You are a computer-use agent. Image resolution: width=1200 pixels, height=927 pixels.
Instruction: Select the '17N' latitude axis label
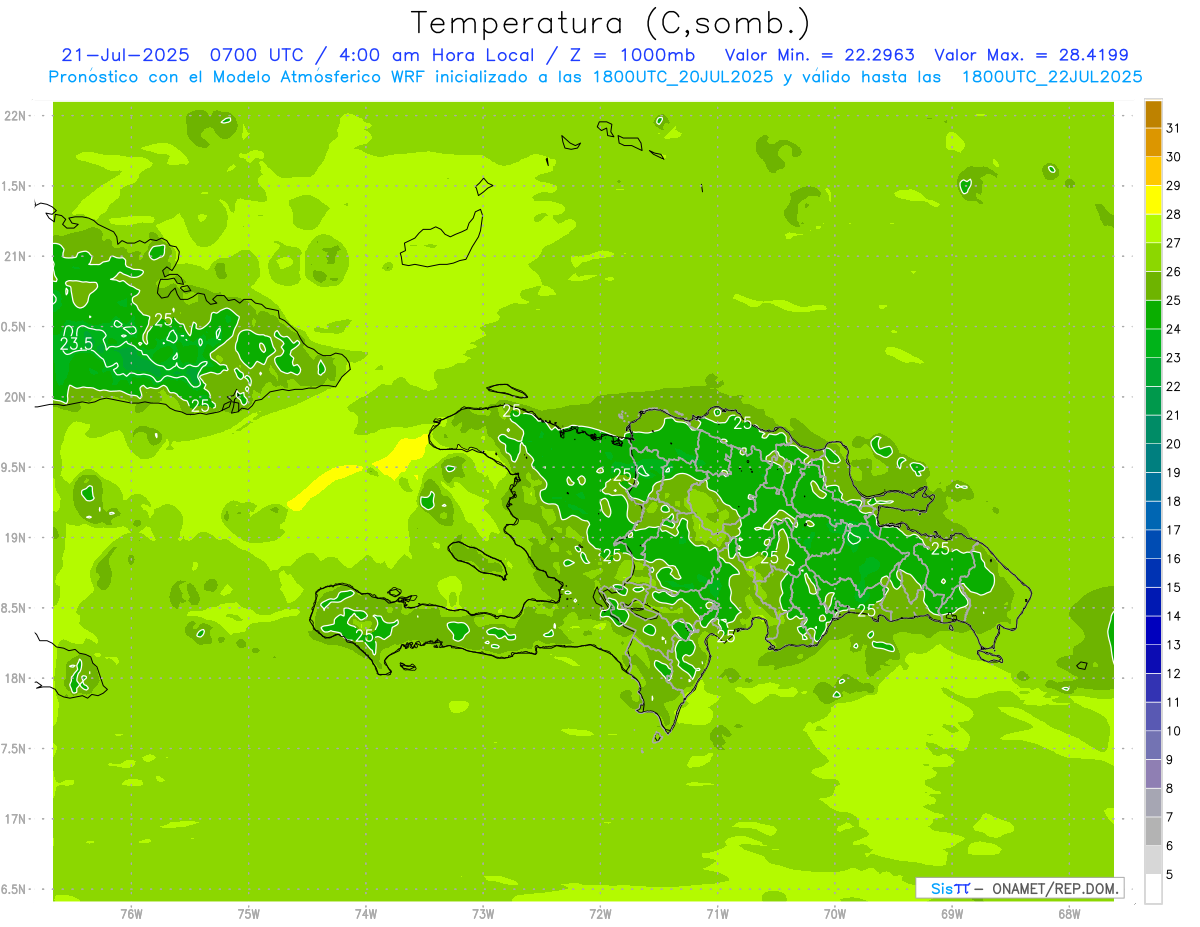[x=15, y=819]
